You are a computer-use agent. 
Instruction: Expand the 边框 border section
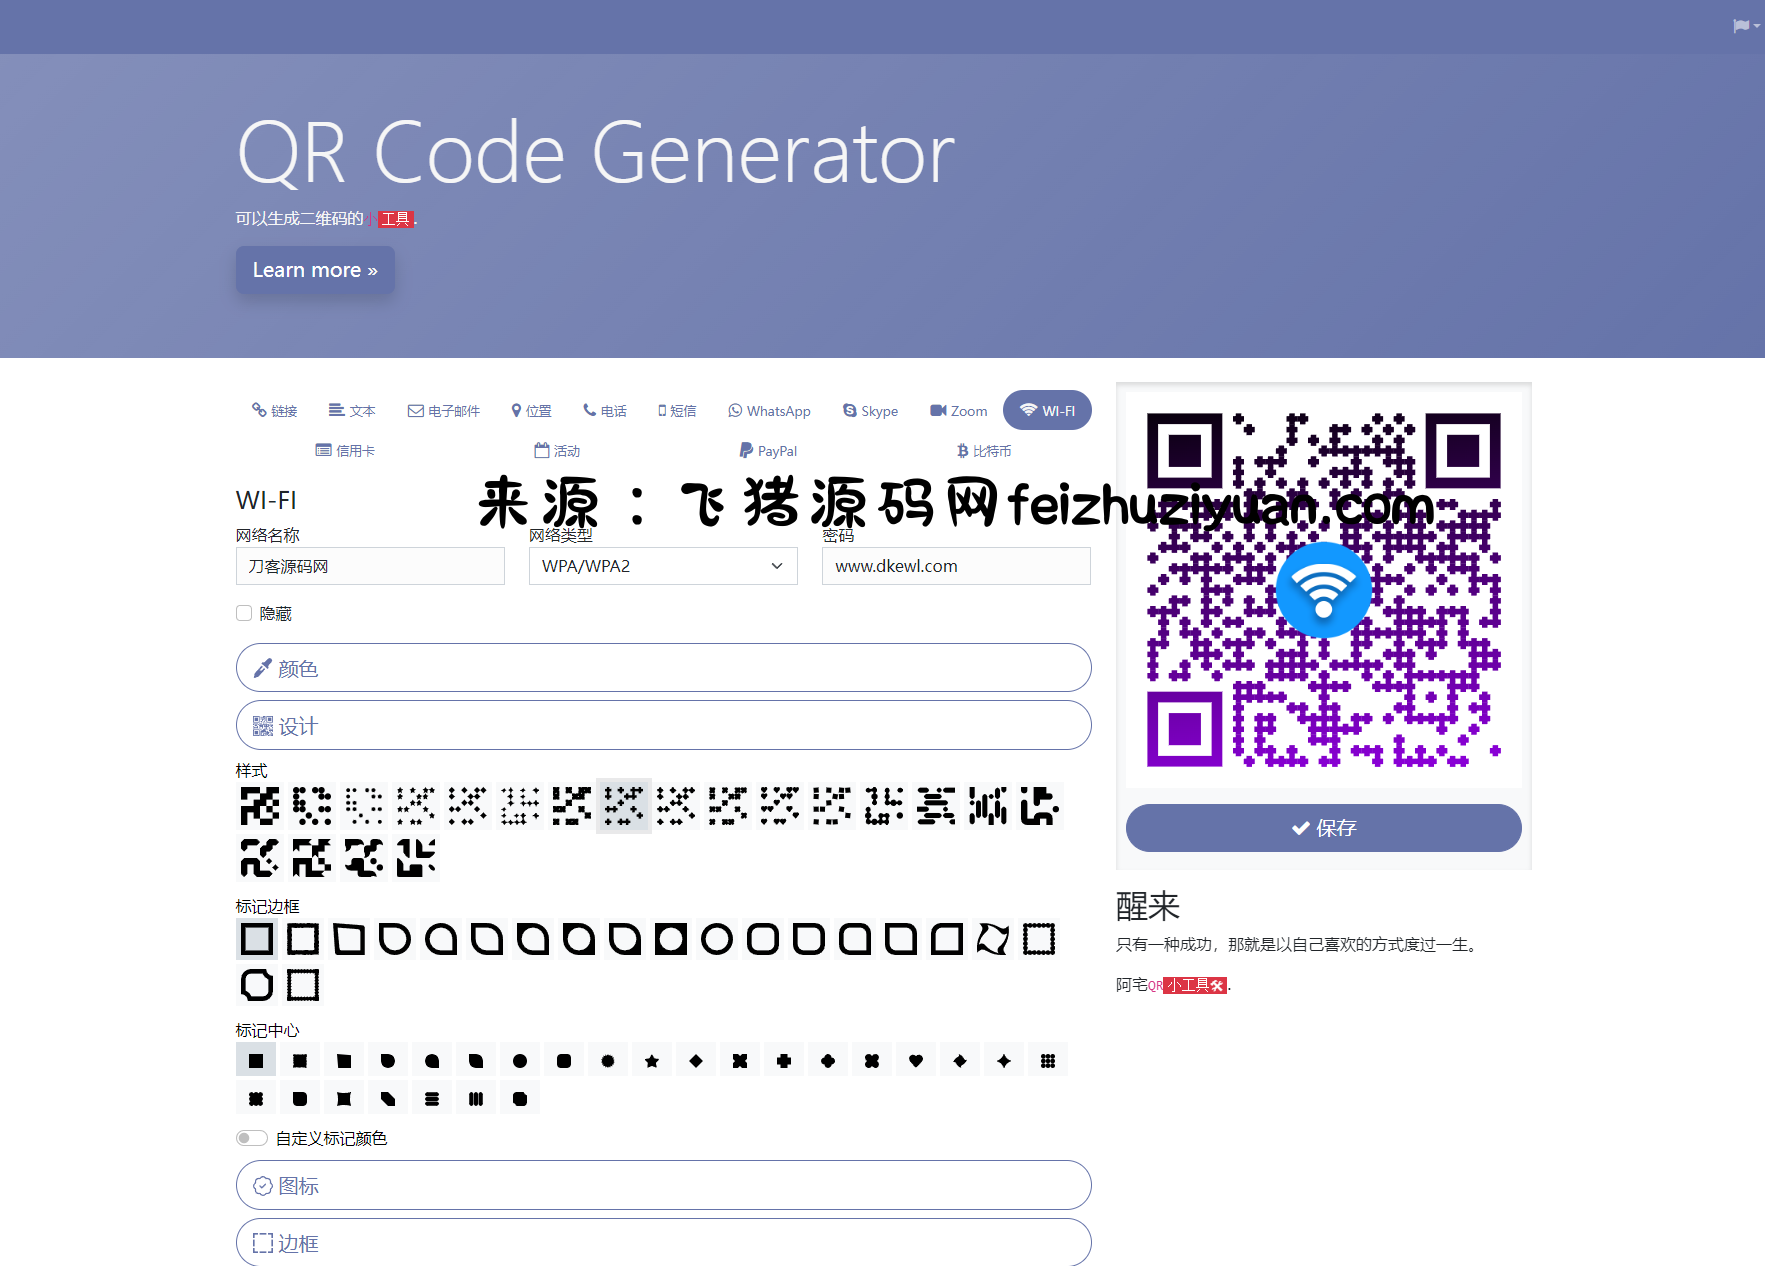click(663, 1242)
